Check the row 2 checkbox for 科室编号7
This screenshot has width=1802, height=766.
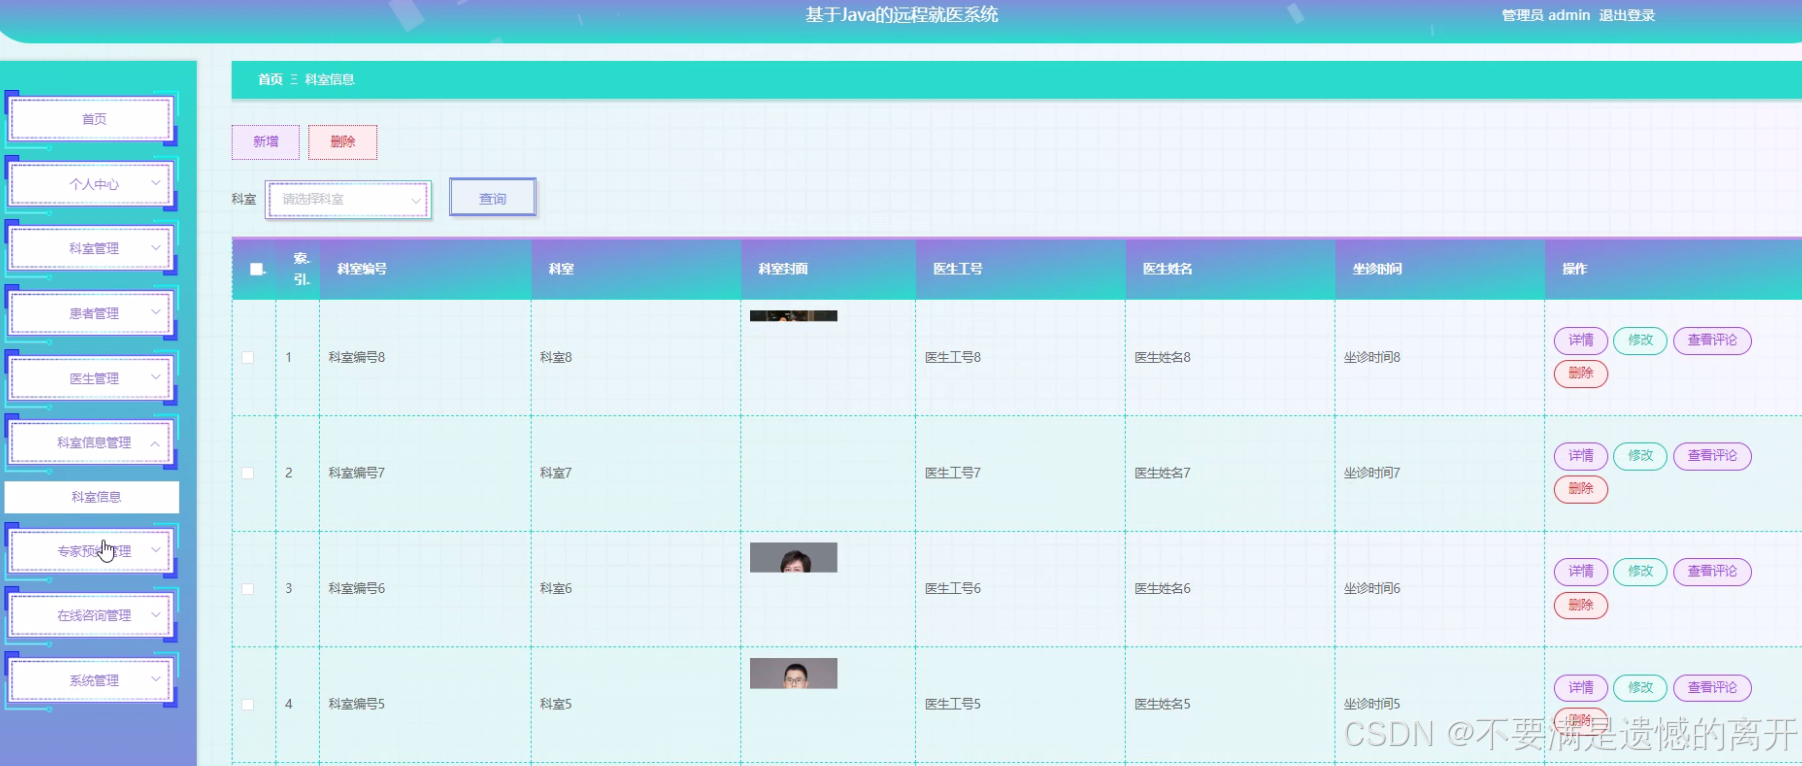click(x=248, y=473)
